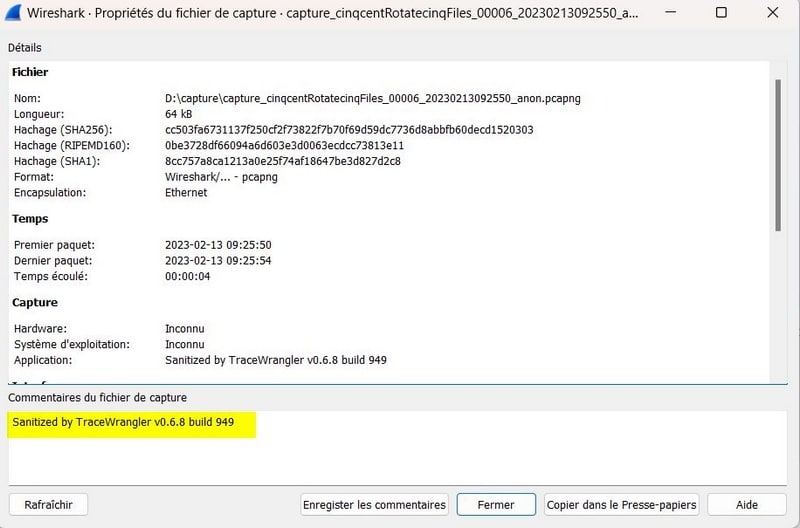800x528 pixels.
Task: Click the Rafraîchir button
Action: pyautogui.click(x=48, y=505)
